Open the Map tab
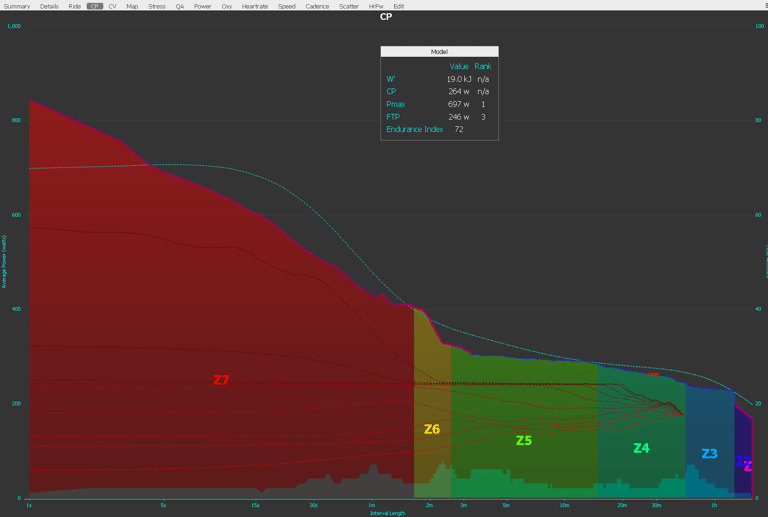Screen dimensions: 768x517 click(x=132, y=6)
